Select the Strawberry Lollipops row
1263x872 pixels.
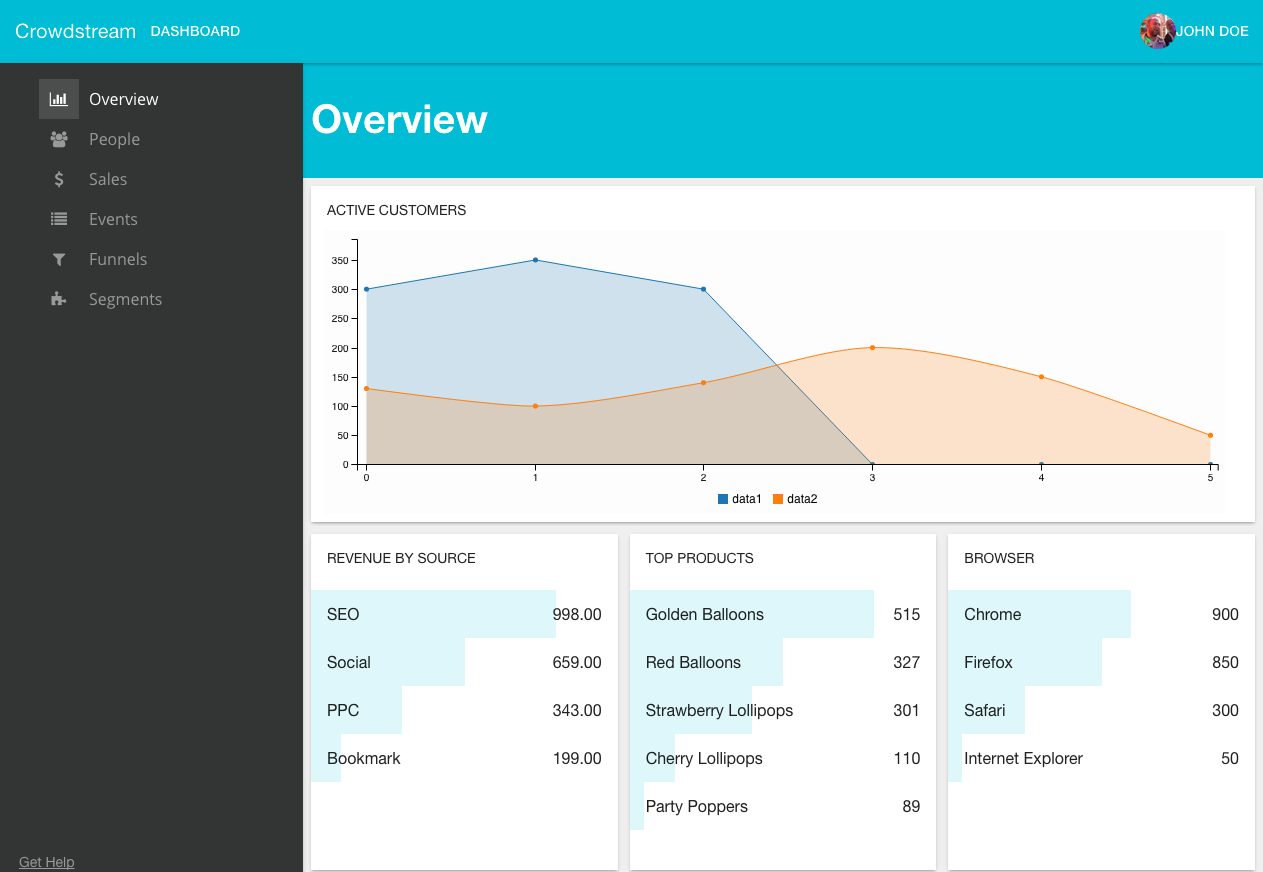[782, 710]
